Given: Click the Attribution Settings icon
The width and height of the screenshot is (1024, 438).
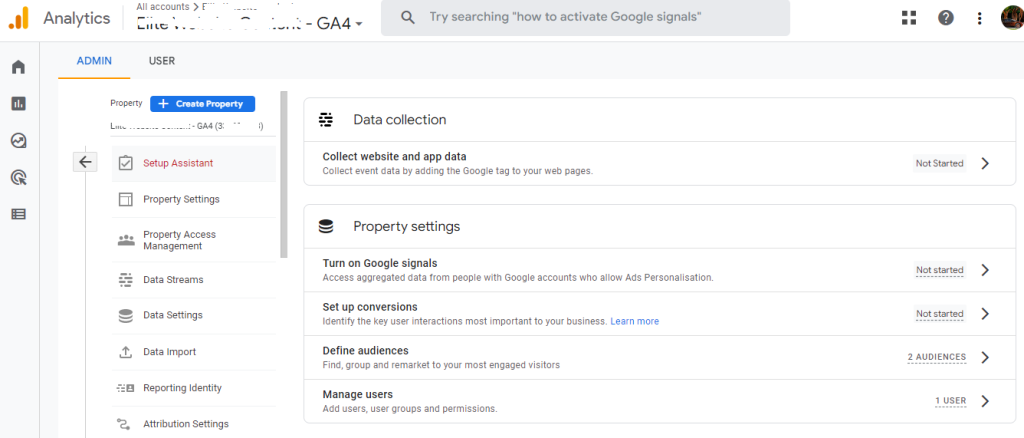Looking at the screenshot, I should [124, 424].
